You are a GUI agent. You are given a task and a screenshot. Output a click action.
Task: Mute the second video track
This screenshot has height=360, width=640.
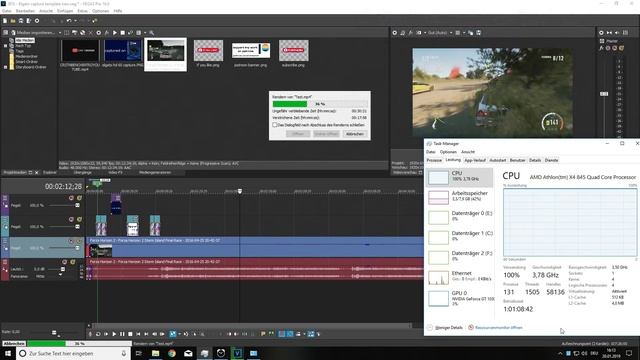[x=71, y=219]
